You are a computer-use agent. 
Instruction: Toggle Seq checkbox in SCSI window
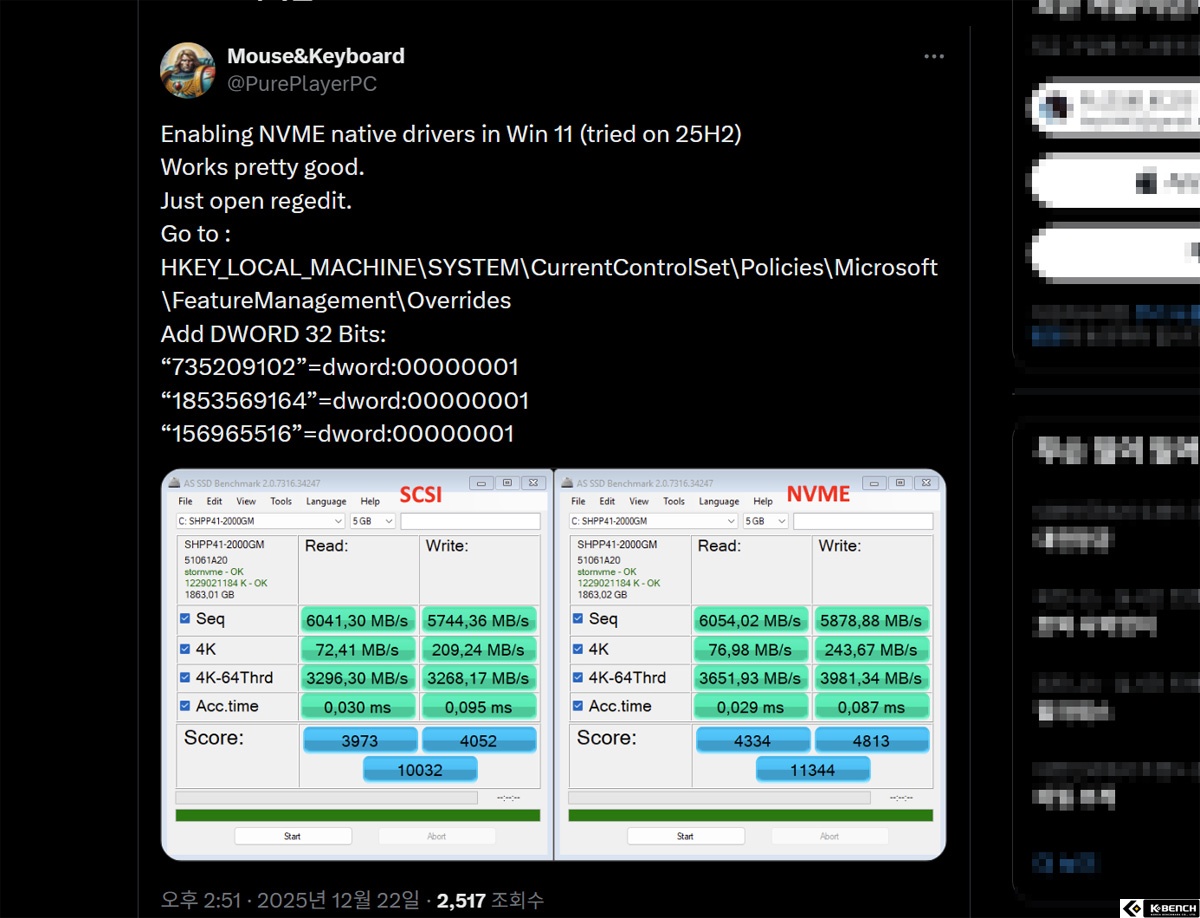point(185,618)
